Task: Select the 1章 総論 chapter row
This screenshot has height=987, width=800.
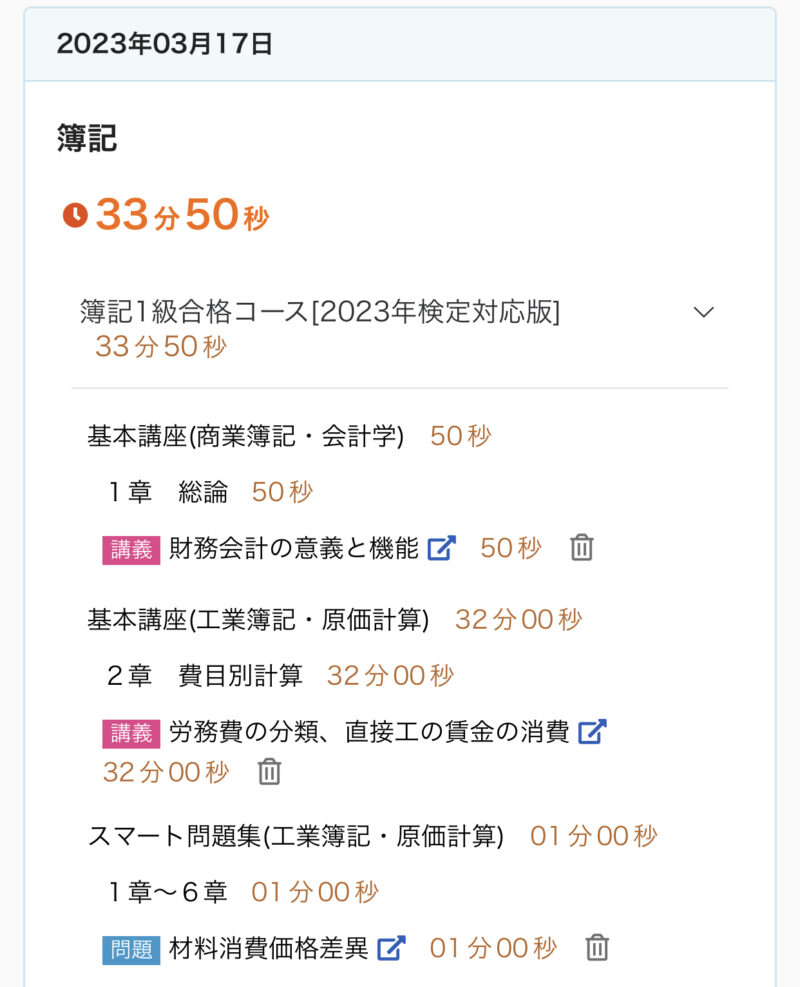Action: [x=168, y=492]
